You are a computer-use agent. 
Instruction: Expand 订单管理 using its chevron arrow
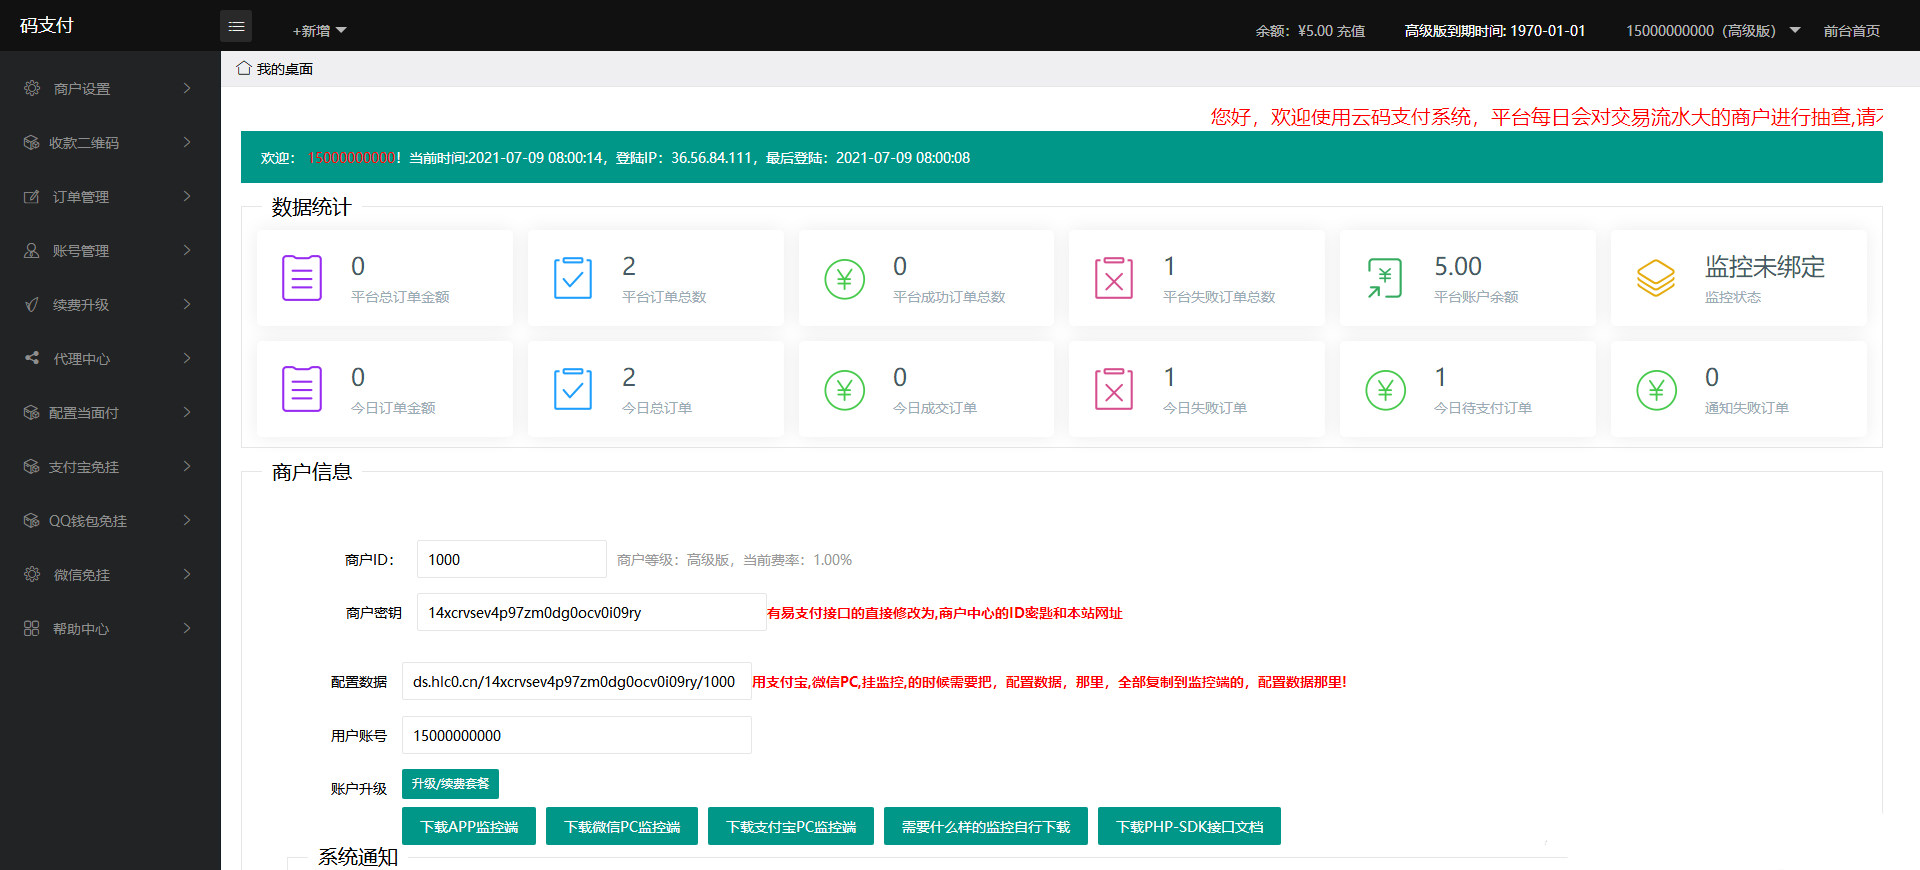(x=187, y=196)
